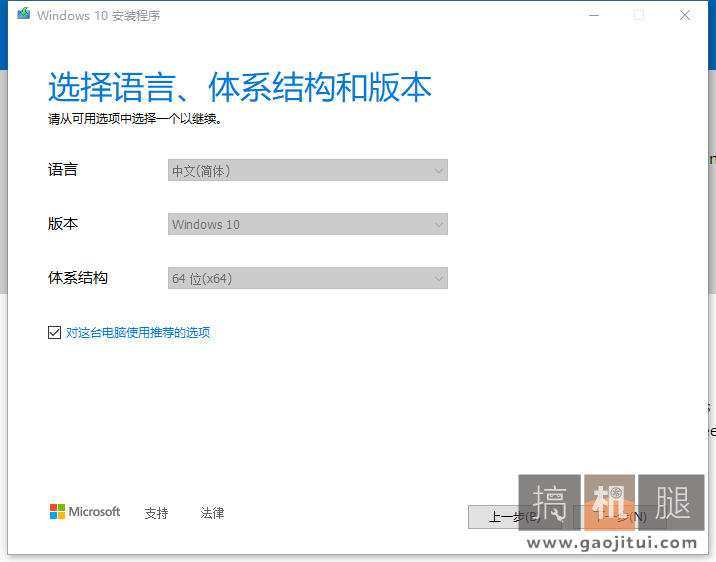Screen dimensions: 716x562
Task: Minimize the Windows 10 setup window
Action: pos(594,16)
